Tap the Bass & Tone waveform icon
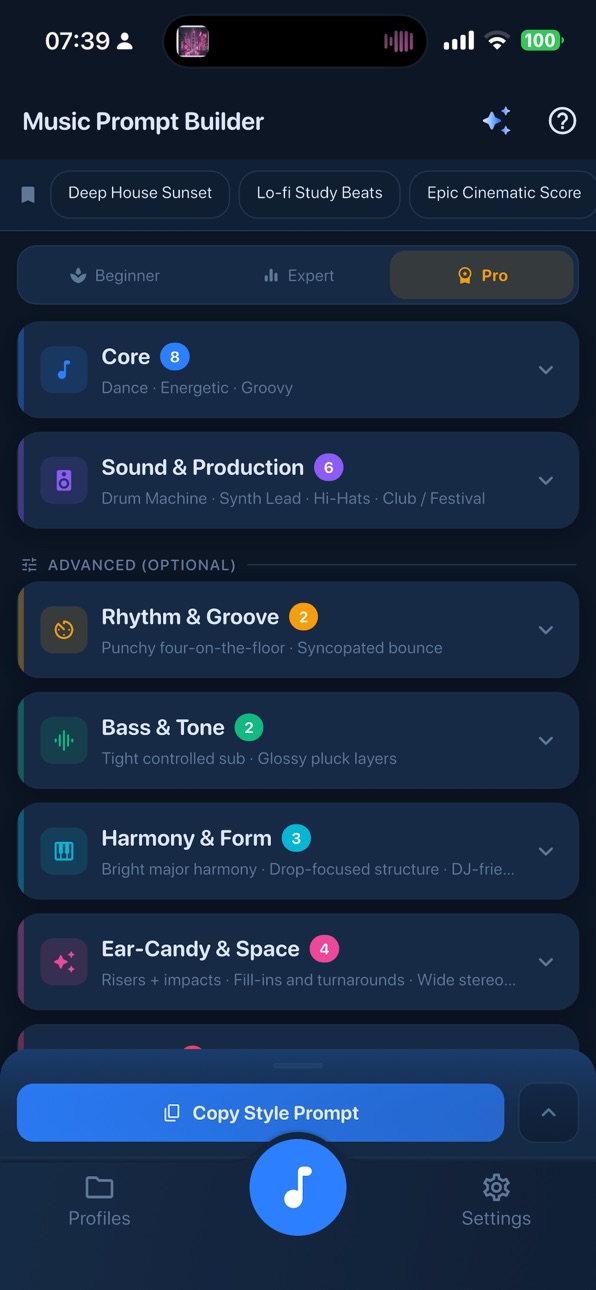Image resolution: width=596 pixels, height=1290 pixels. (64, 741)
